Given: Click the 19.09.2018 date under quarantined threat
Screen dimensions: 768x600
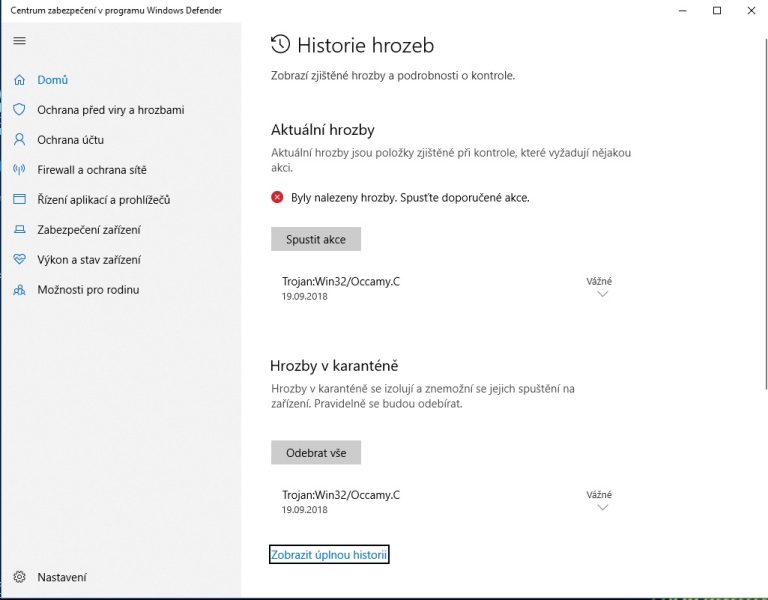Looking at the screenshot, I should 305,509.
